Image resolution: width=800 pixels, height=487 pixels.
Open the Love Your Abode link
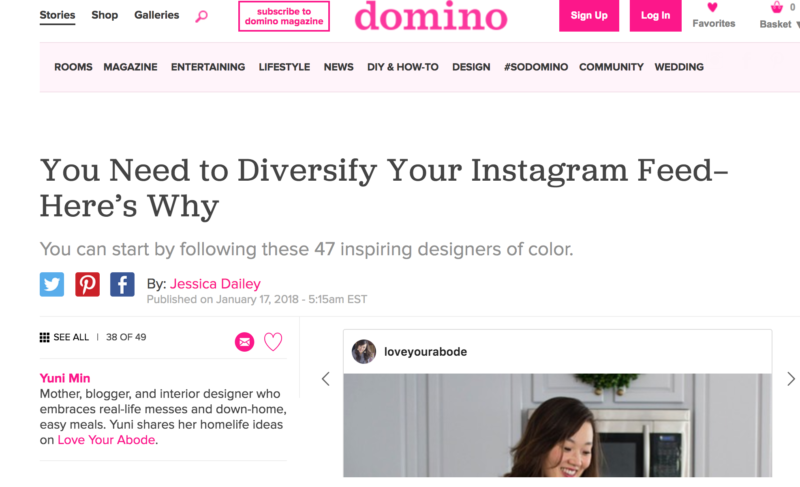coord(106,440)
